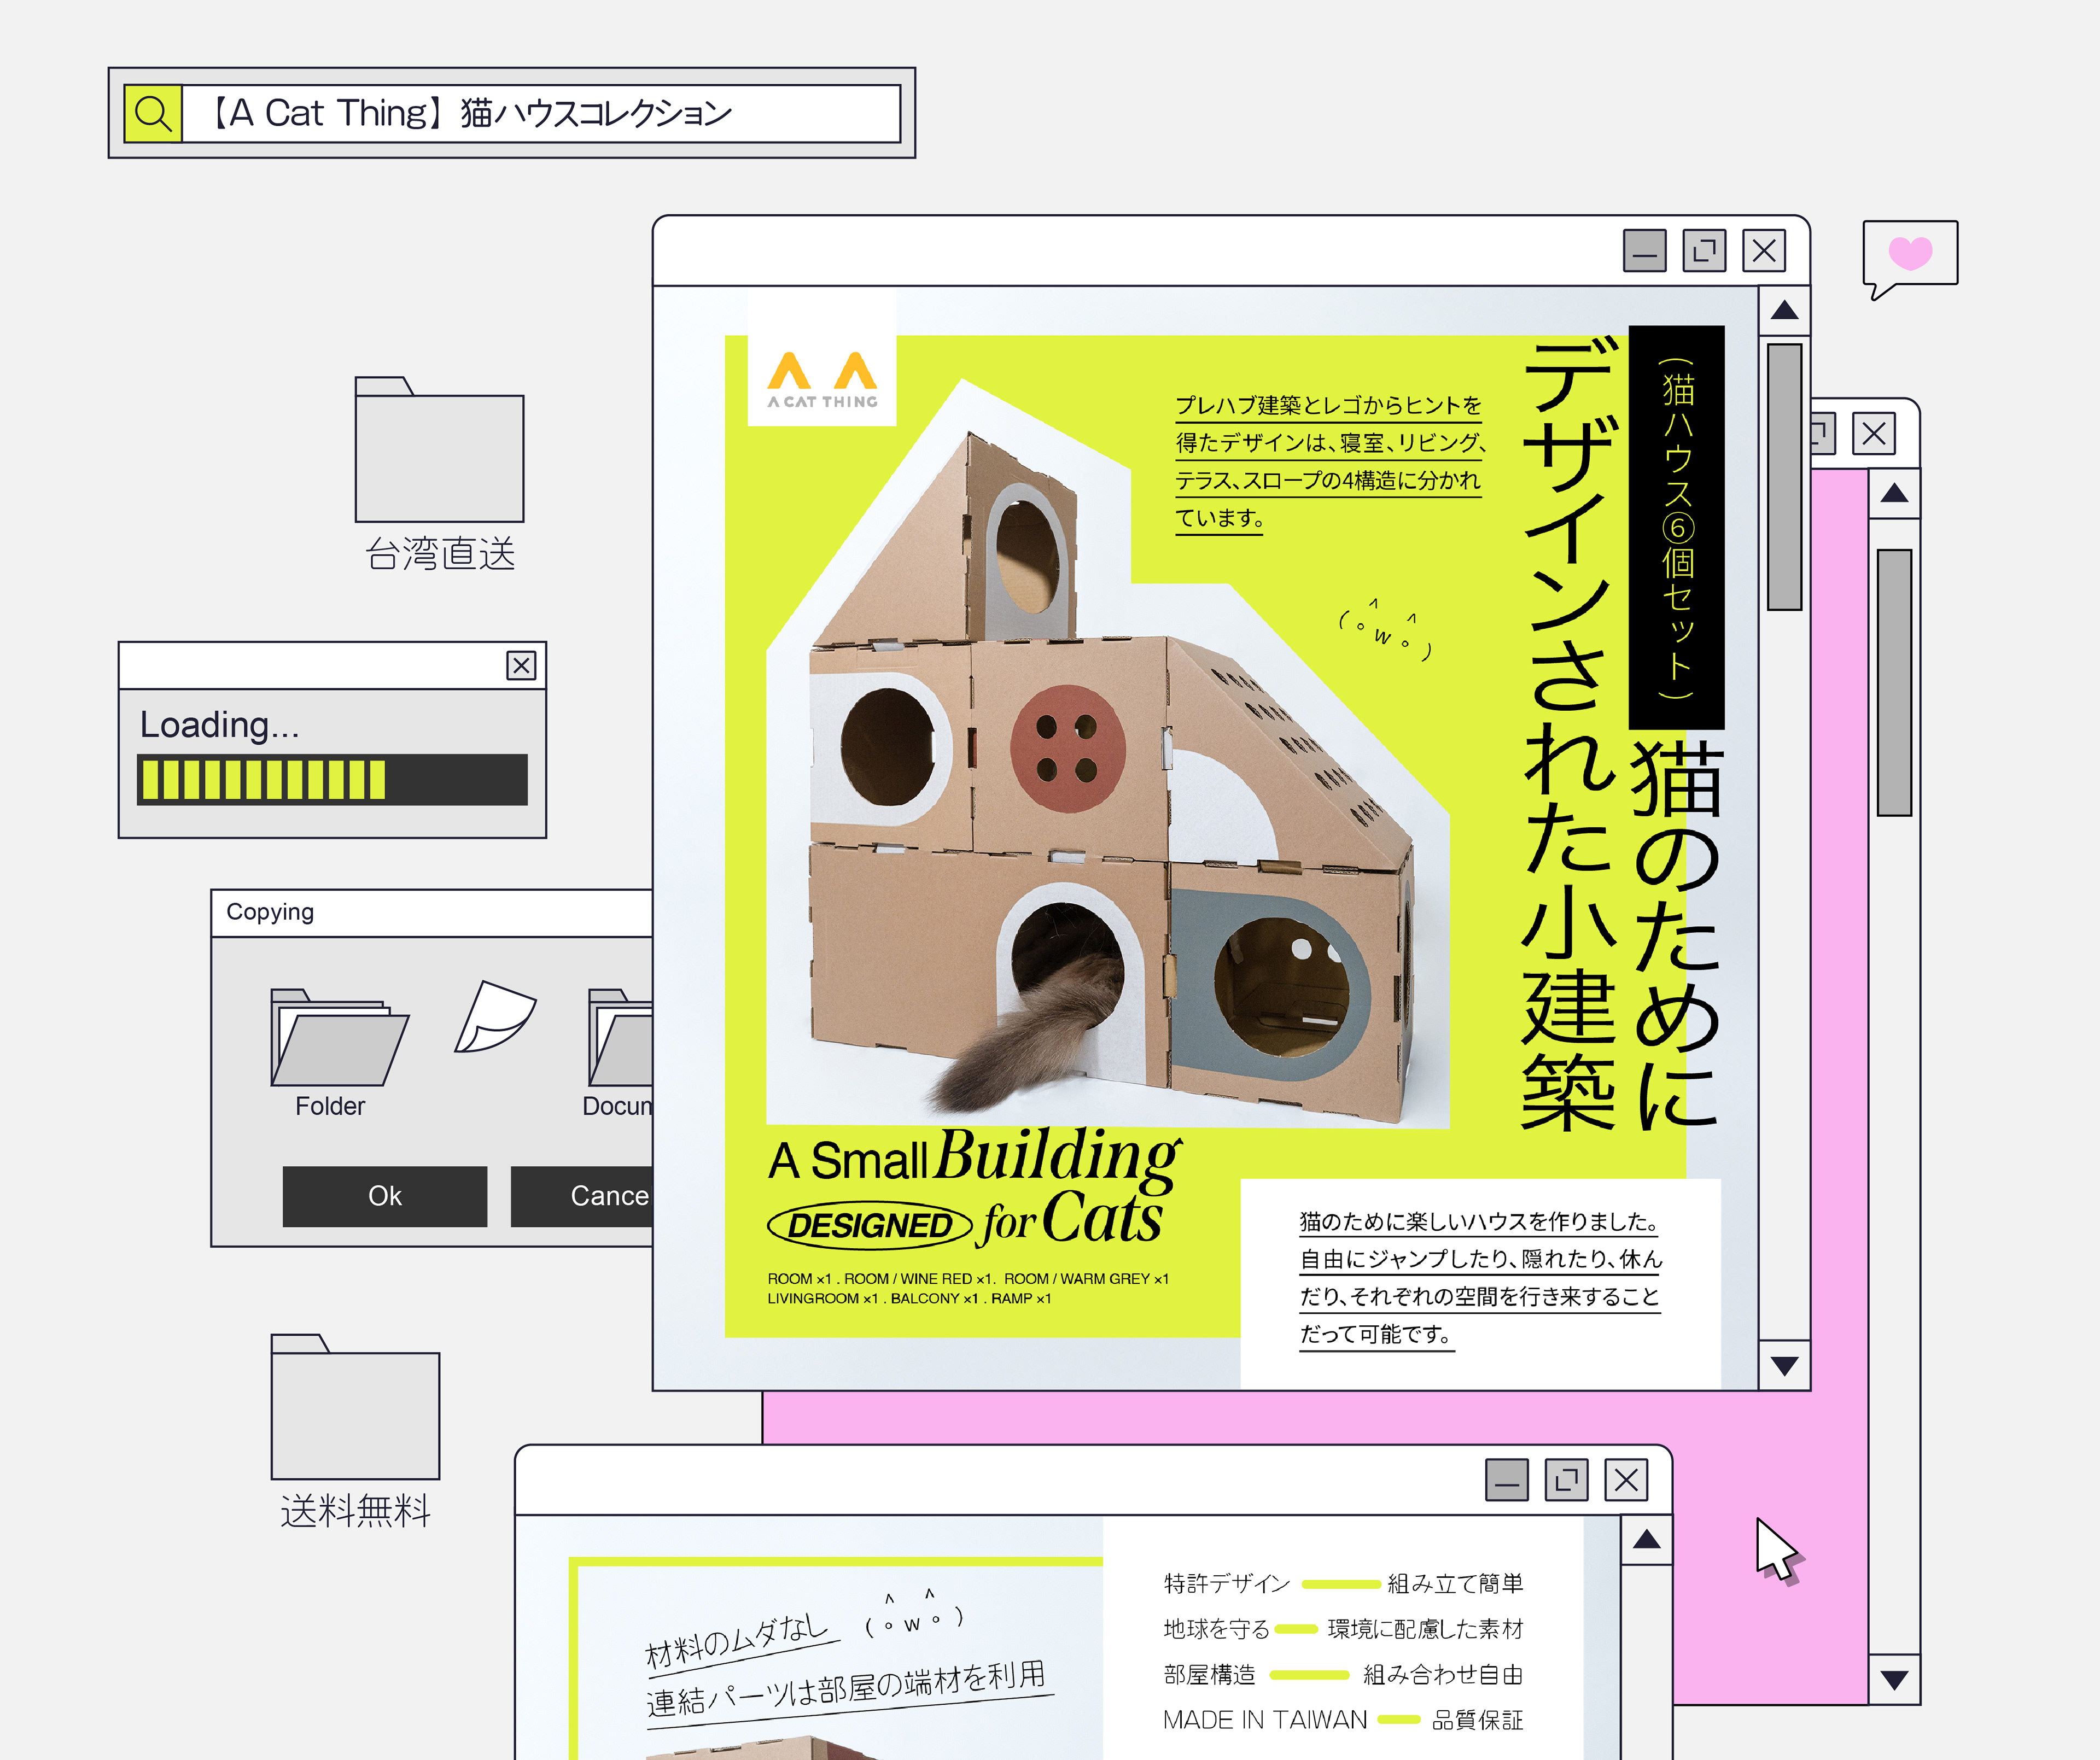The width and height of the screenshot is (2100, 1760).
Task: Minimize the bottom features window
Action: 1506,1480
